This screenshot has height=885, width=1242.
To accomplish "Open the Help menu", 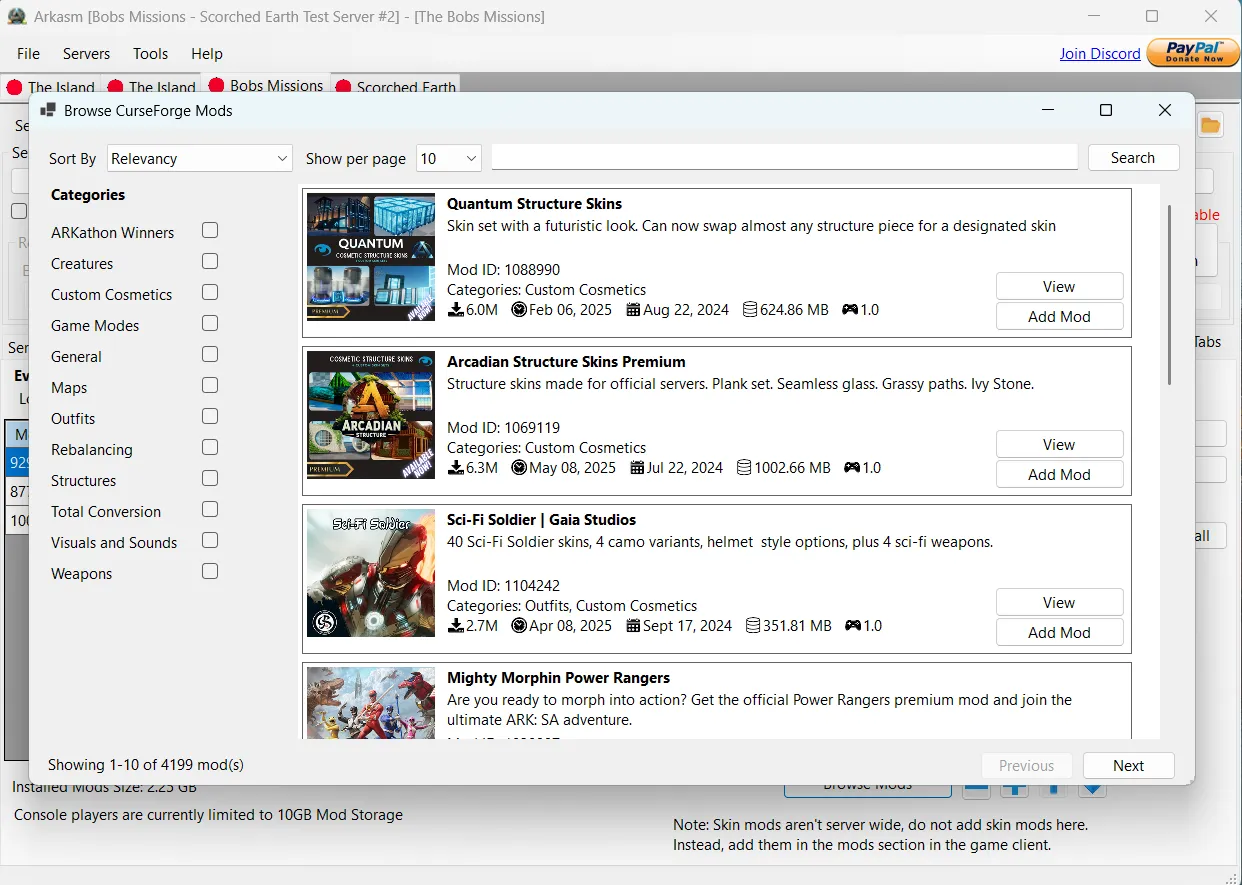I will point(207,54).
